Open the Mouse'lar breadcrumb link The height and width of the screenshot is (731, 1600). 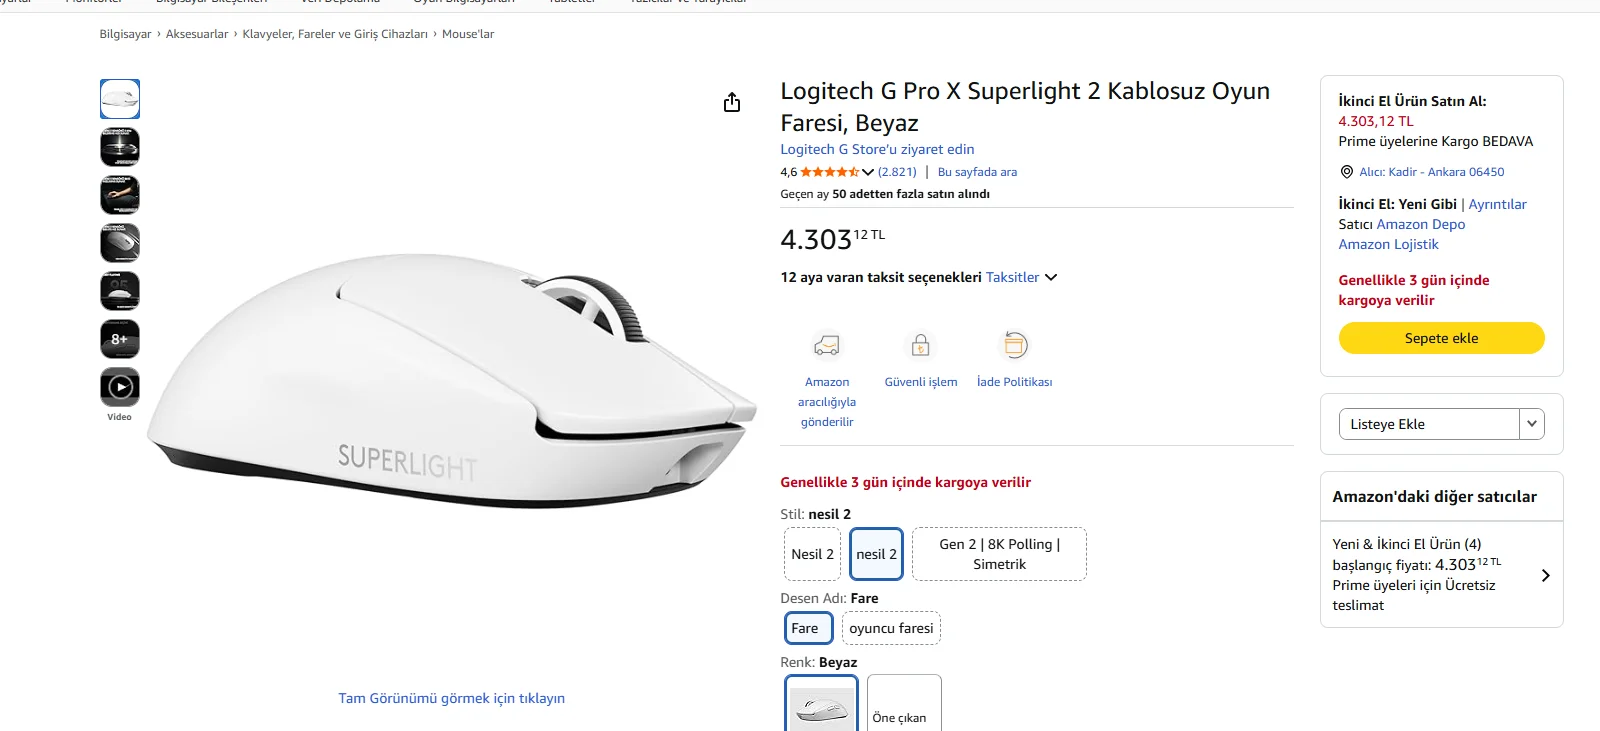(x=468, y=34)
